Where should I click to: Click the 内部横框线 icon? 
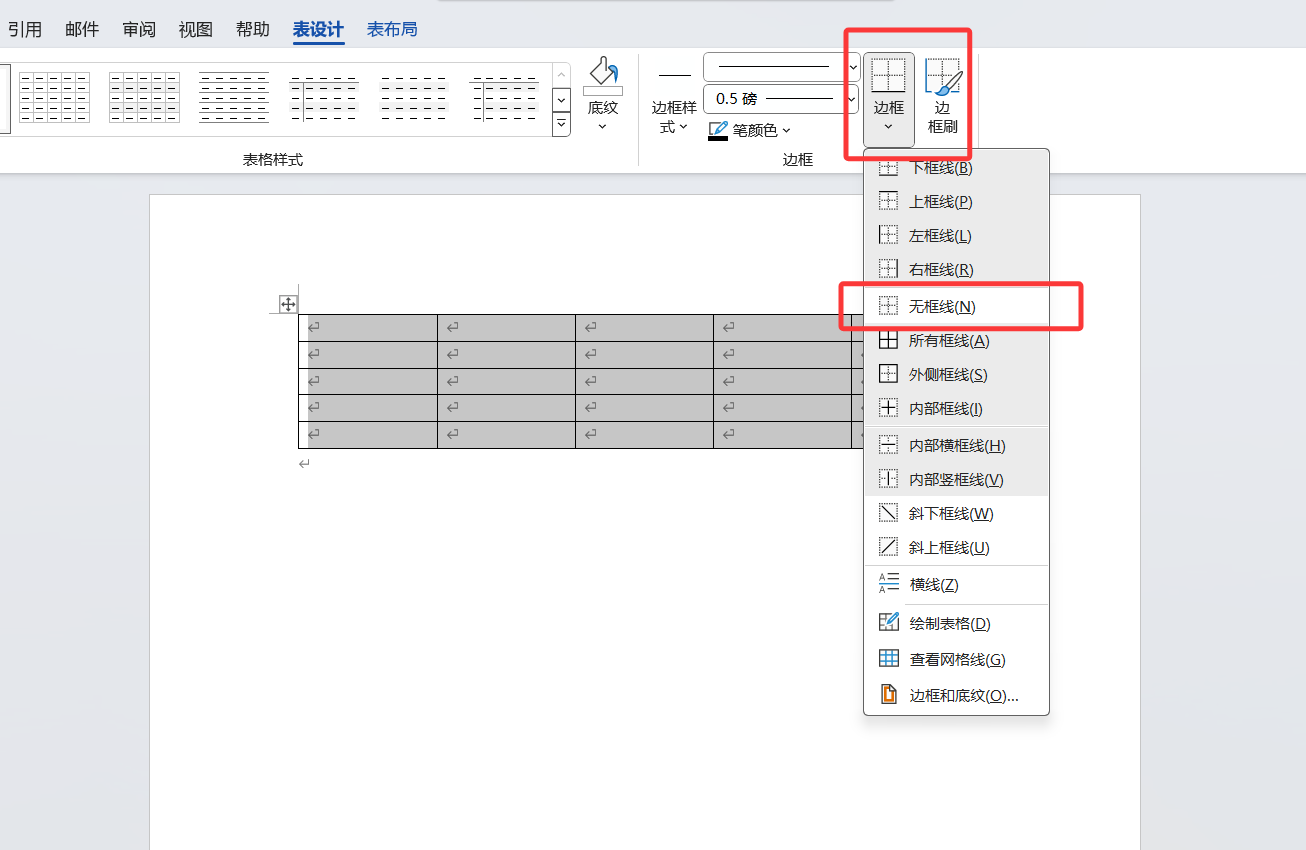[888, 446]
